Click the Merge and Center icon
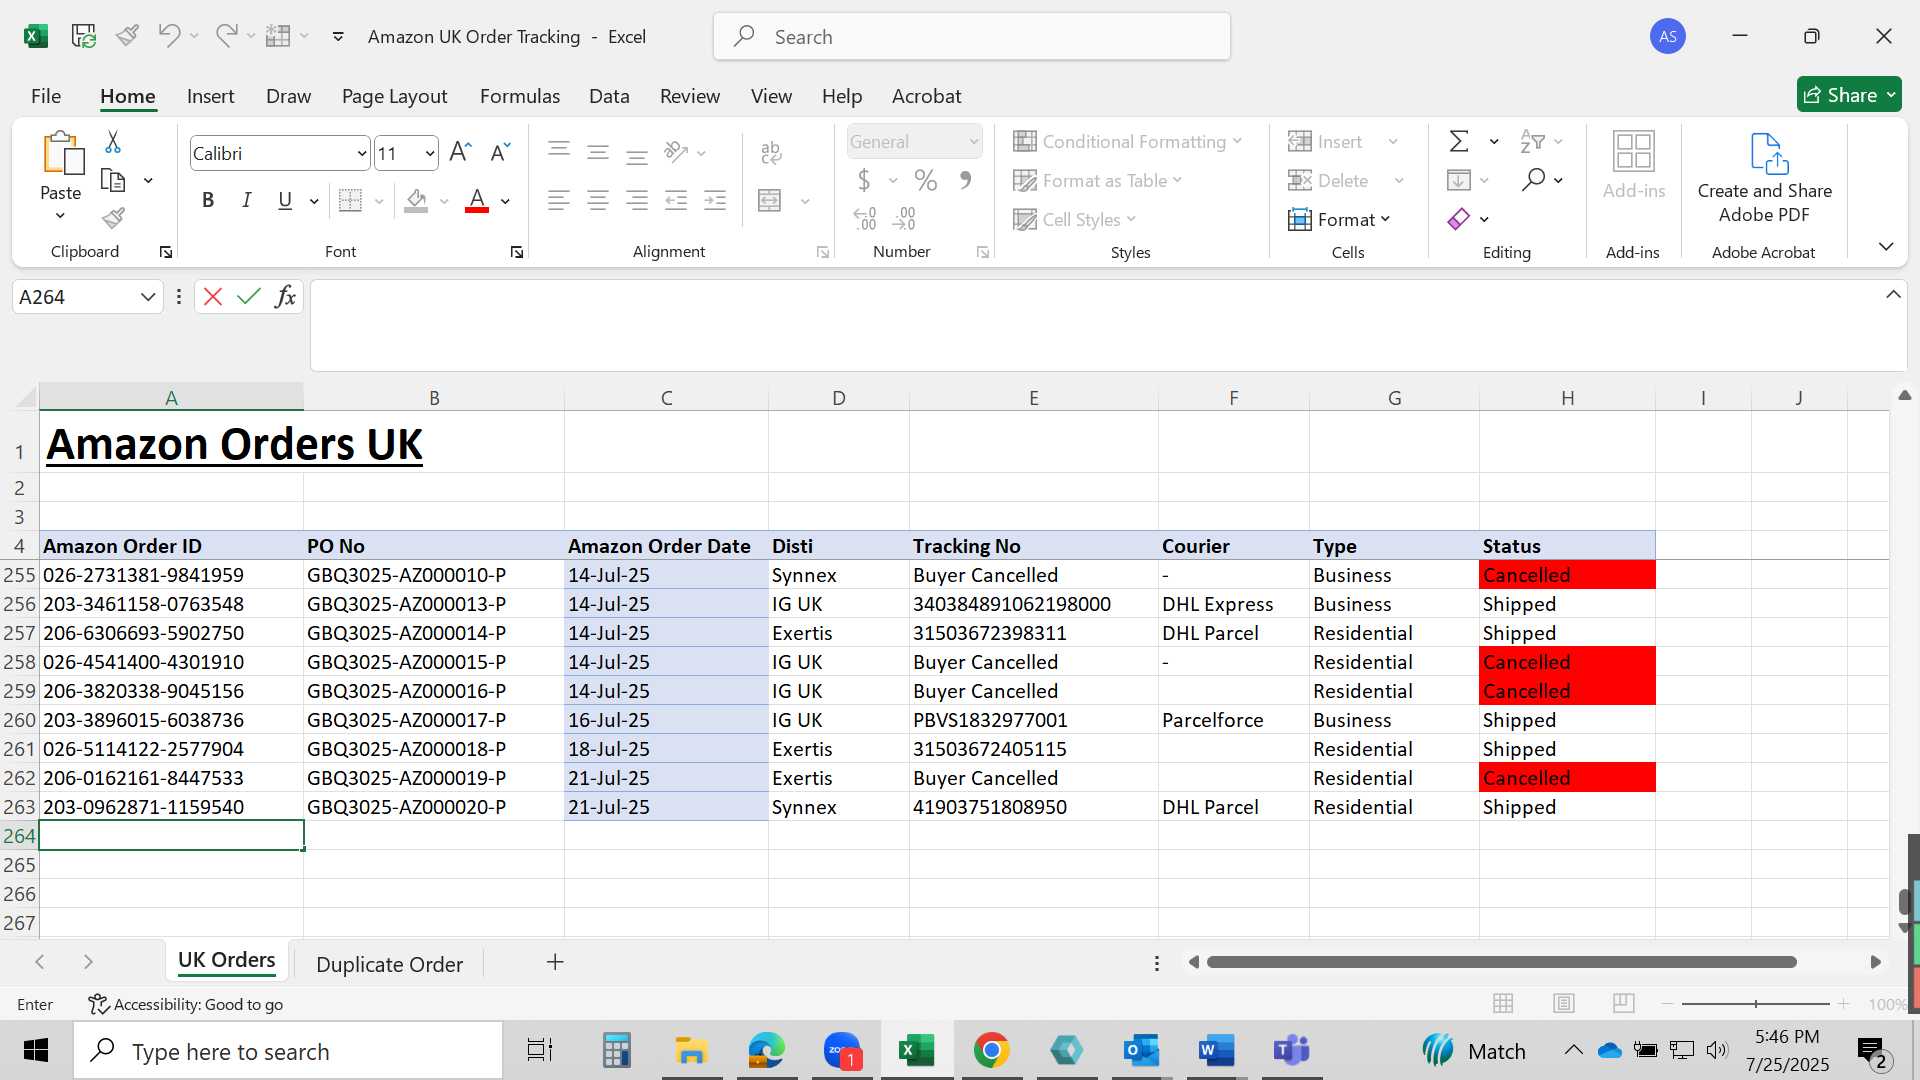Screen dimensions: 1920x1080 pos(770,200)
